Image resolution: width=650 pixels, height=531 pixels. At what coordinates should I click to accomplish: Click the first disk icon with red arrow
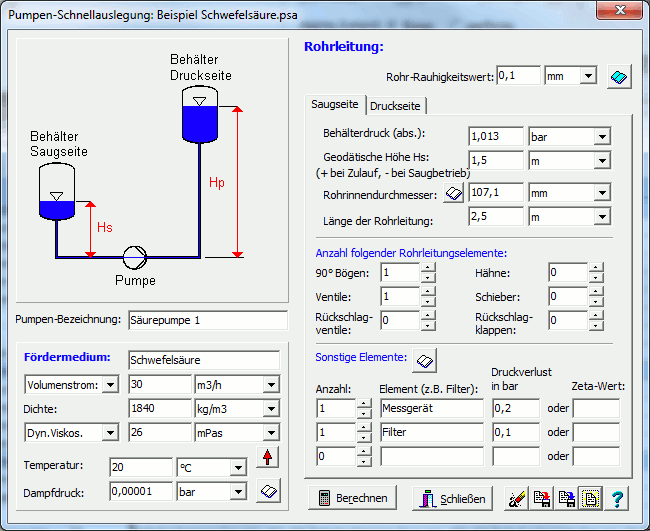pos(542,497)
